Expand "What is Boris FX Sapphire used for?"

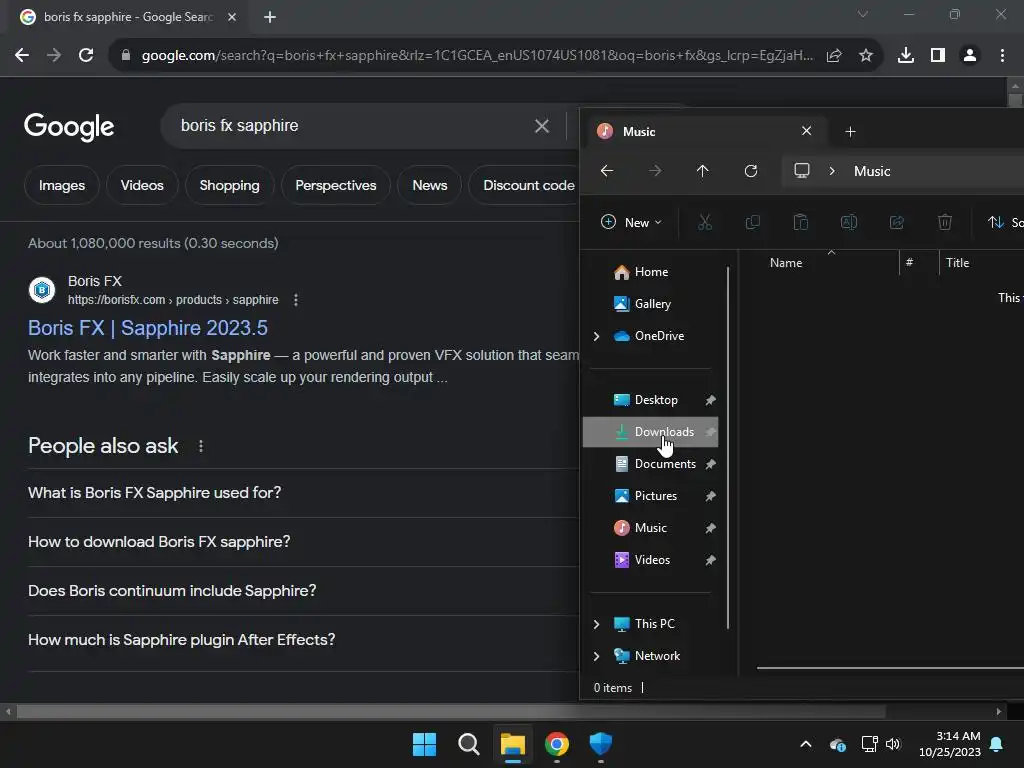[x=303, y=493]
